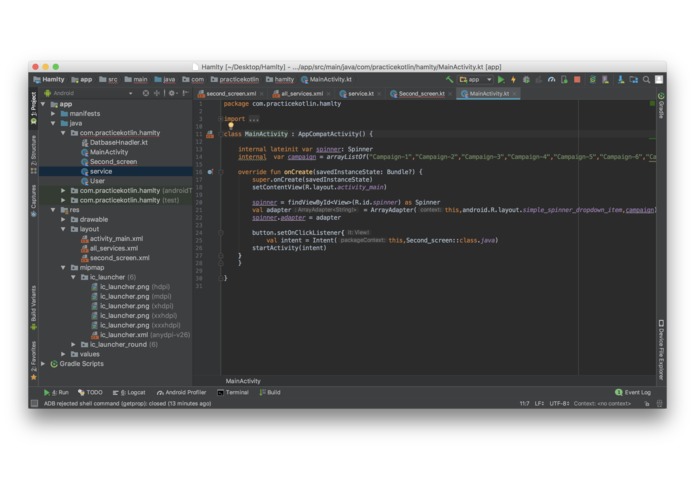The image size is (695, 494).
Task: Click the tool window quick-access icon bottom-left
Action: pos(34,404)
